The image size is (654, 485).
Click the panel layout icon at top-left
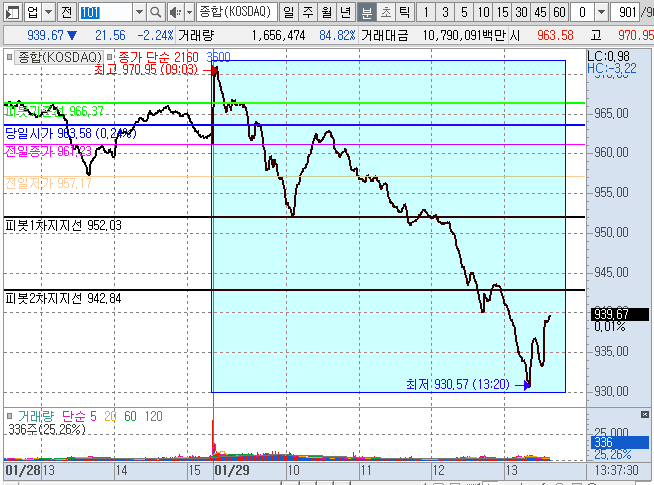coord(10,12)
